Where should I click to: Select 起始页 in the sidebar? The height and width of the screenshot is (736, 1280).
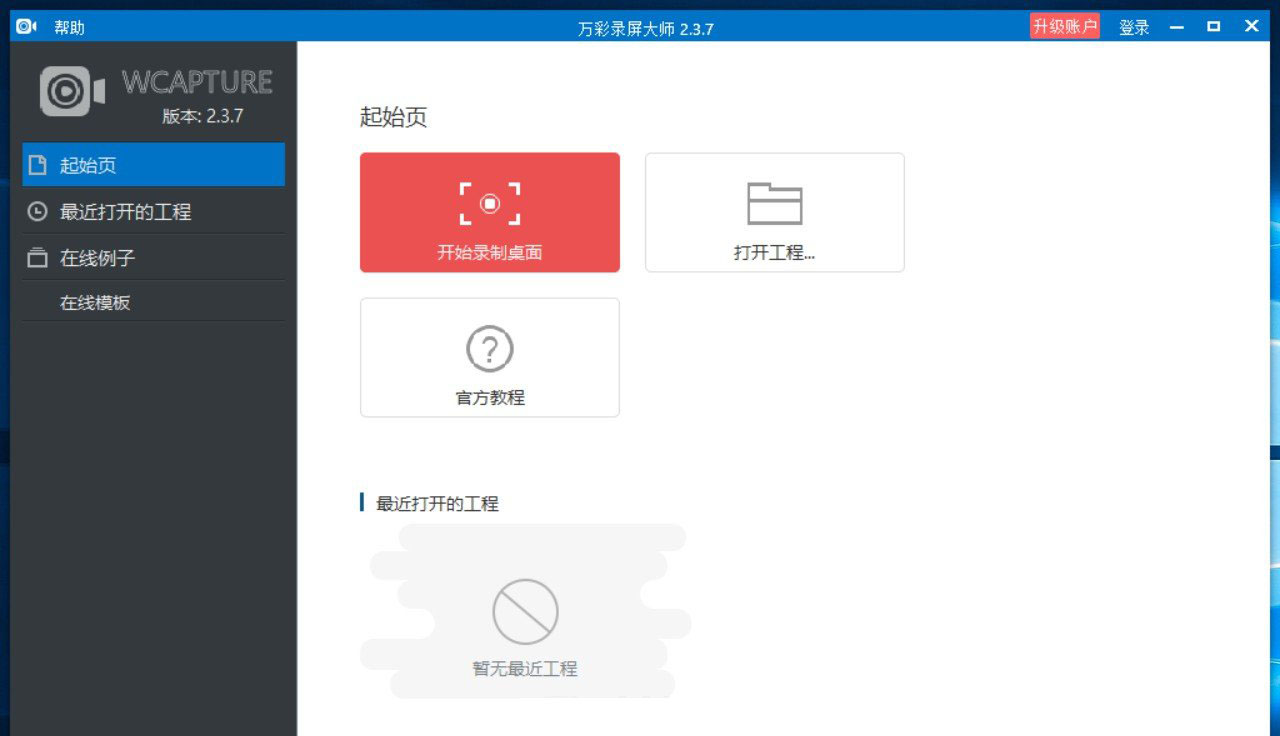(x=154, y=165)
